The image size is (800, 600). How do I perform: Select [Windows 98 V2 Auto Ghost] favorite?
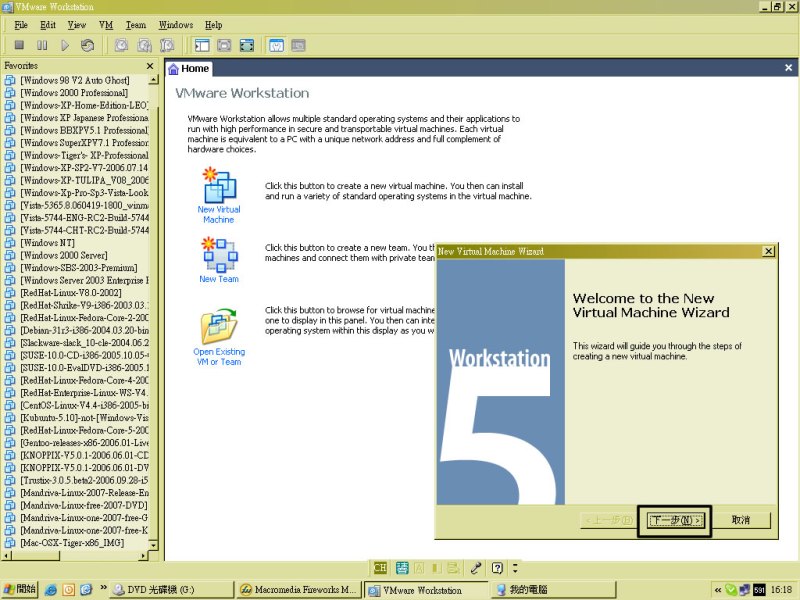[x=75, y=81]
